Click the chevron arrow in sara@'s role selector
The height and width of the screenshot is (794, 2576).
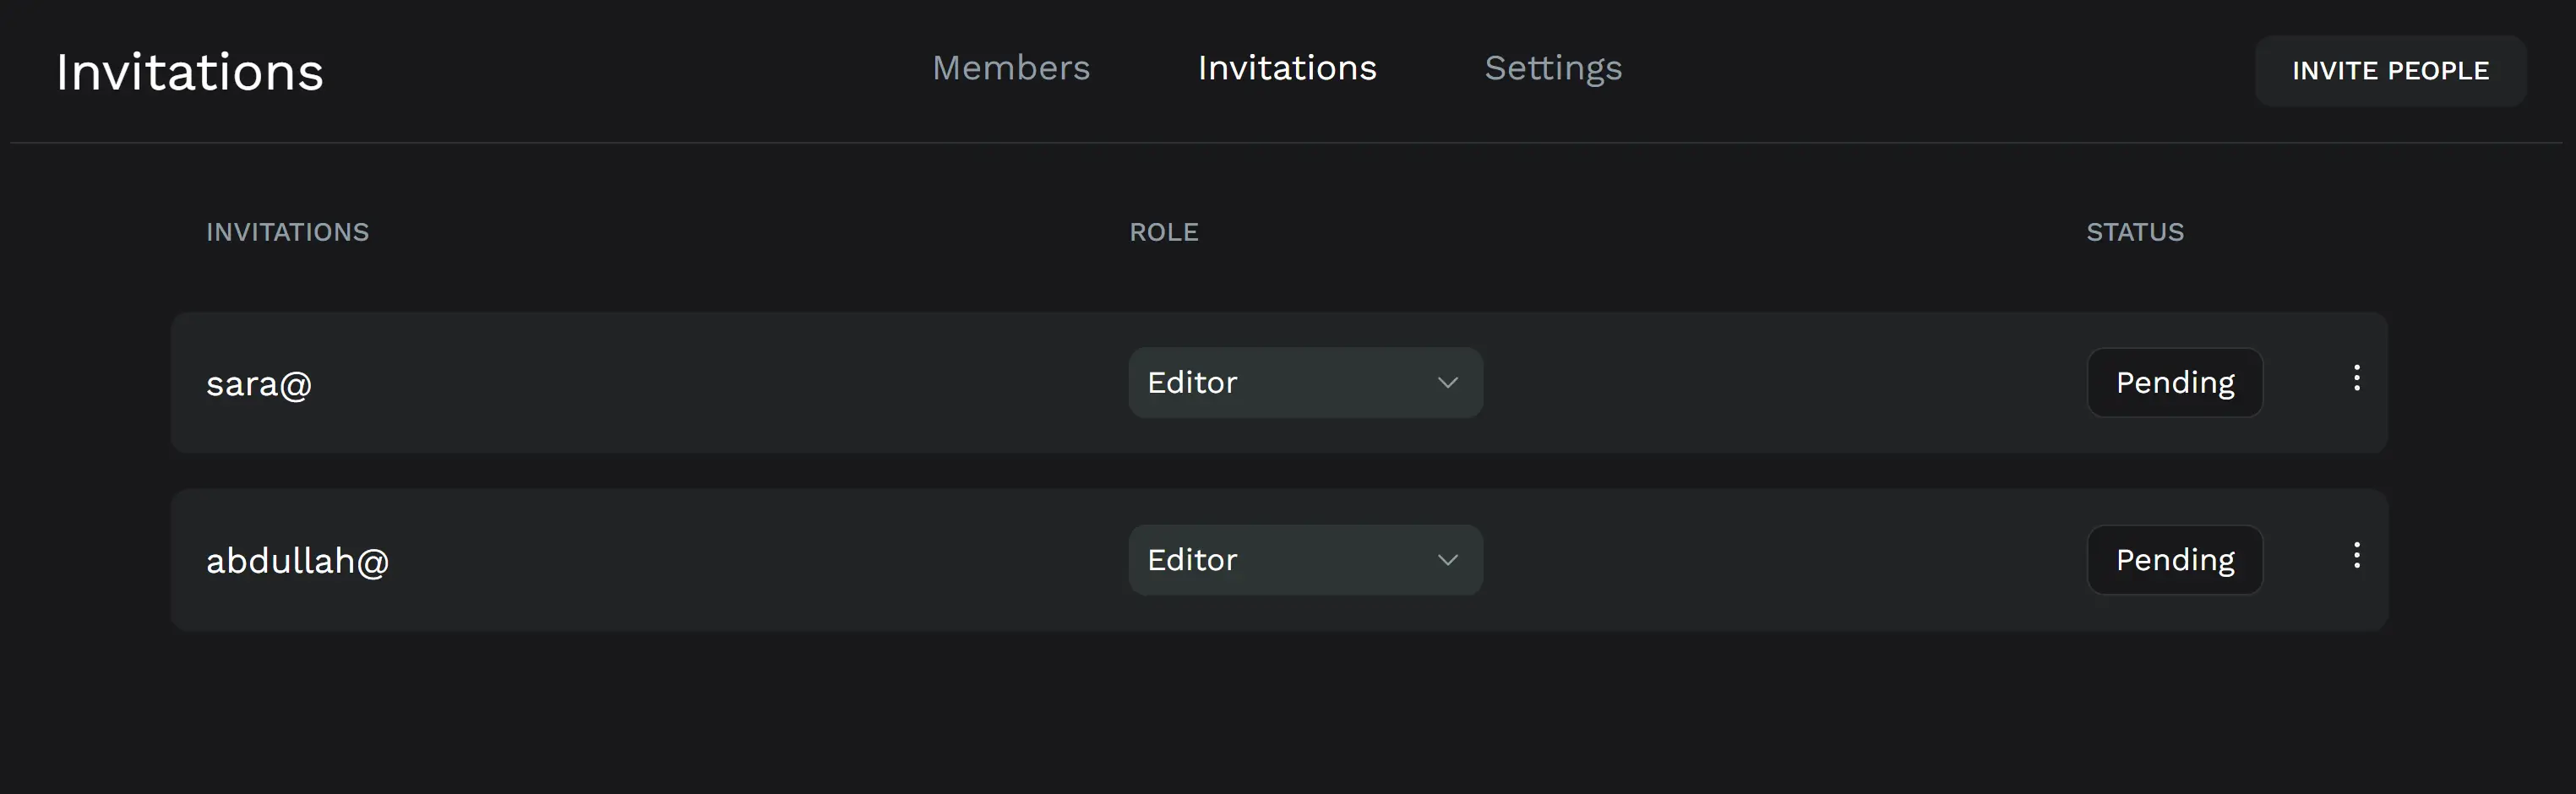pos(1447,383)
